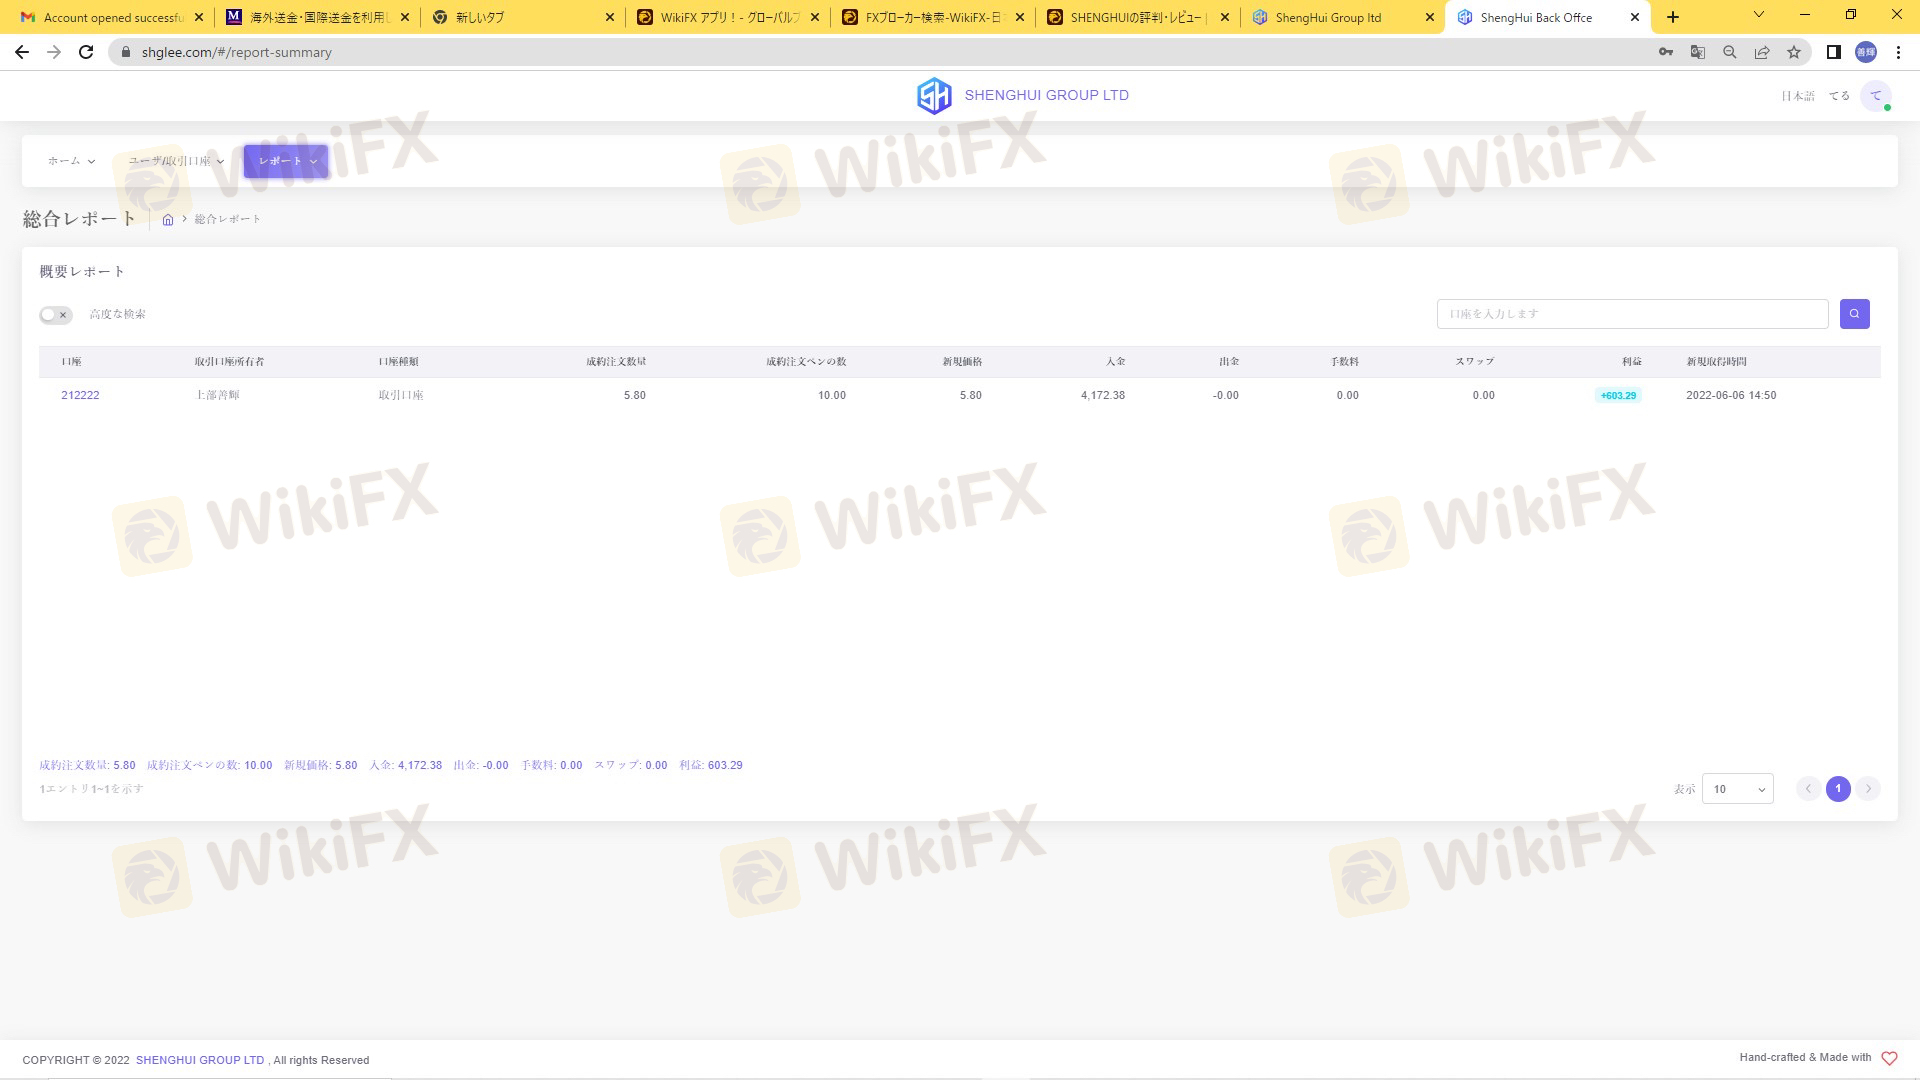The image size is (1920, 1080).
Task: Open account number 212222 link
Action: 80,396
